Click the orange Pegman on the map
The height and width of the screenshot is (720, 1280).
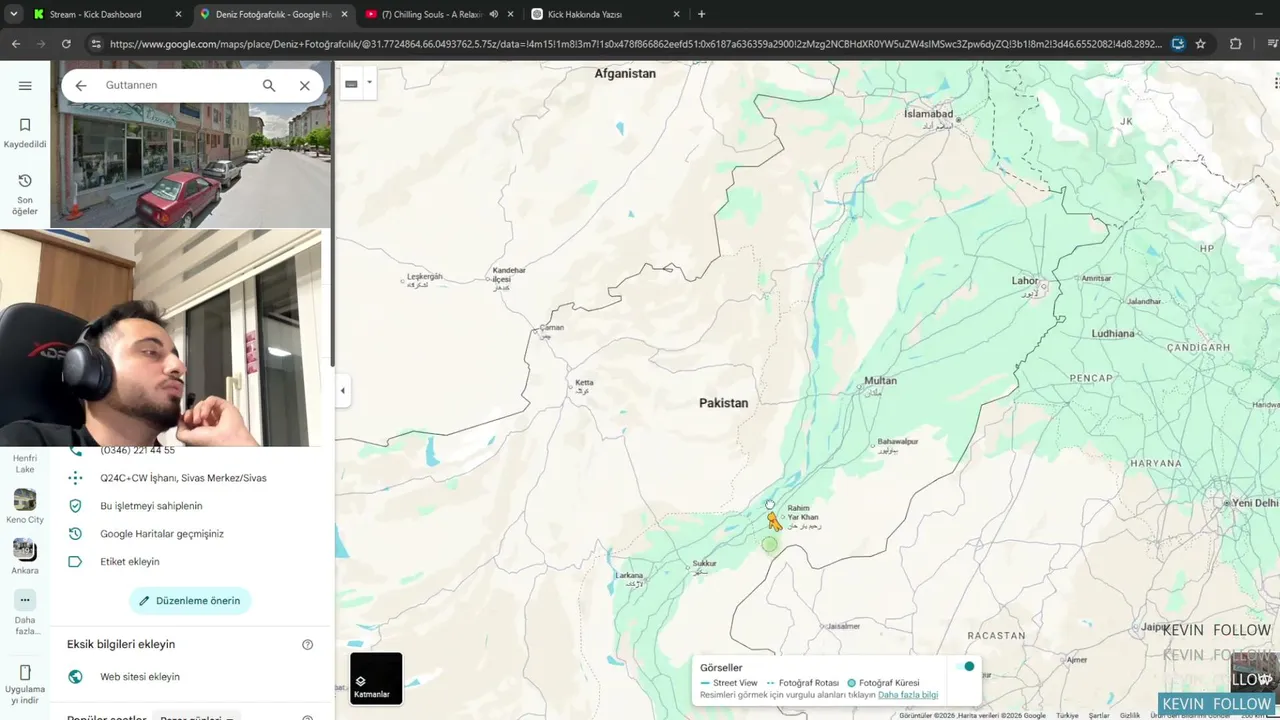click(x=774, y=521)
